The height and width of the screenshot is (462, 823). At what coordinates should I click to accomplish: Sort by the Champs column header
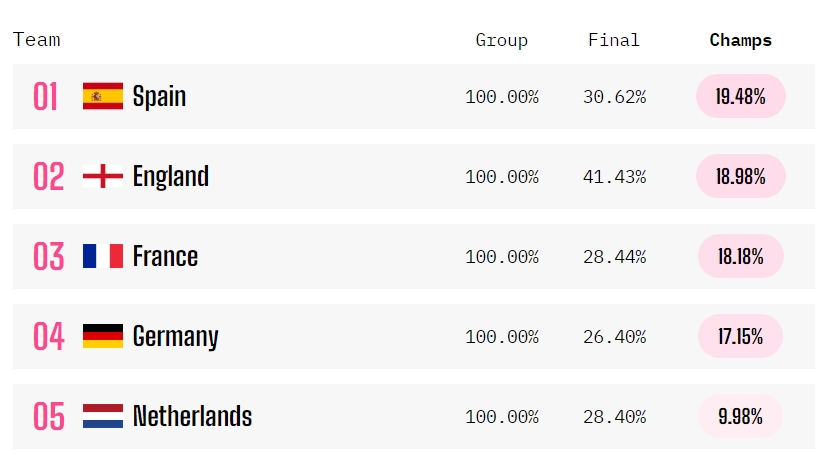pos(741,40)
